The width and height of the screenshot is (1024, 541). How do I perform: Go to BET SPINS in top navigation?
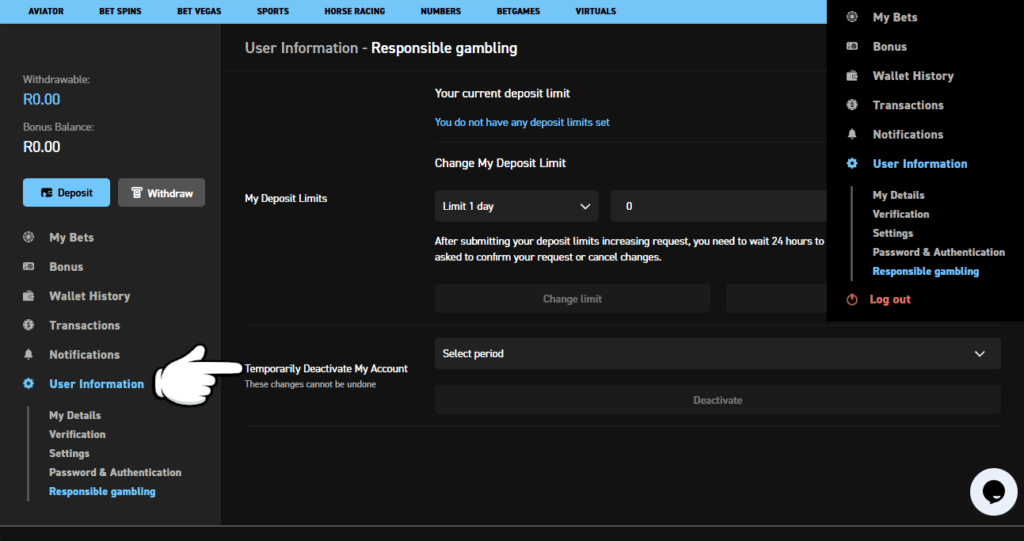coord(120,11)
